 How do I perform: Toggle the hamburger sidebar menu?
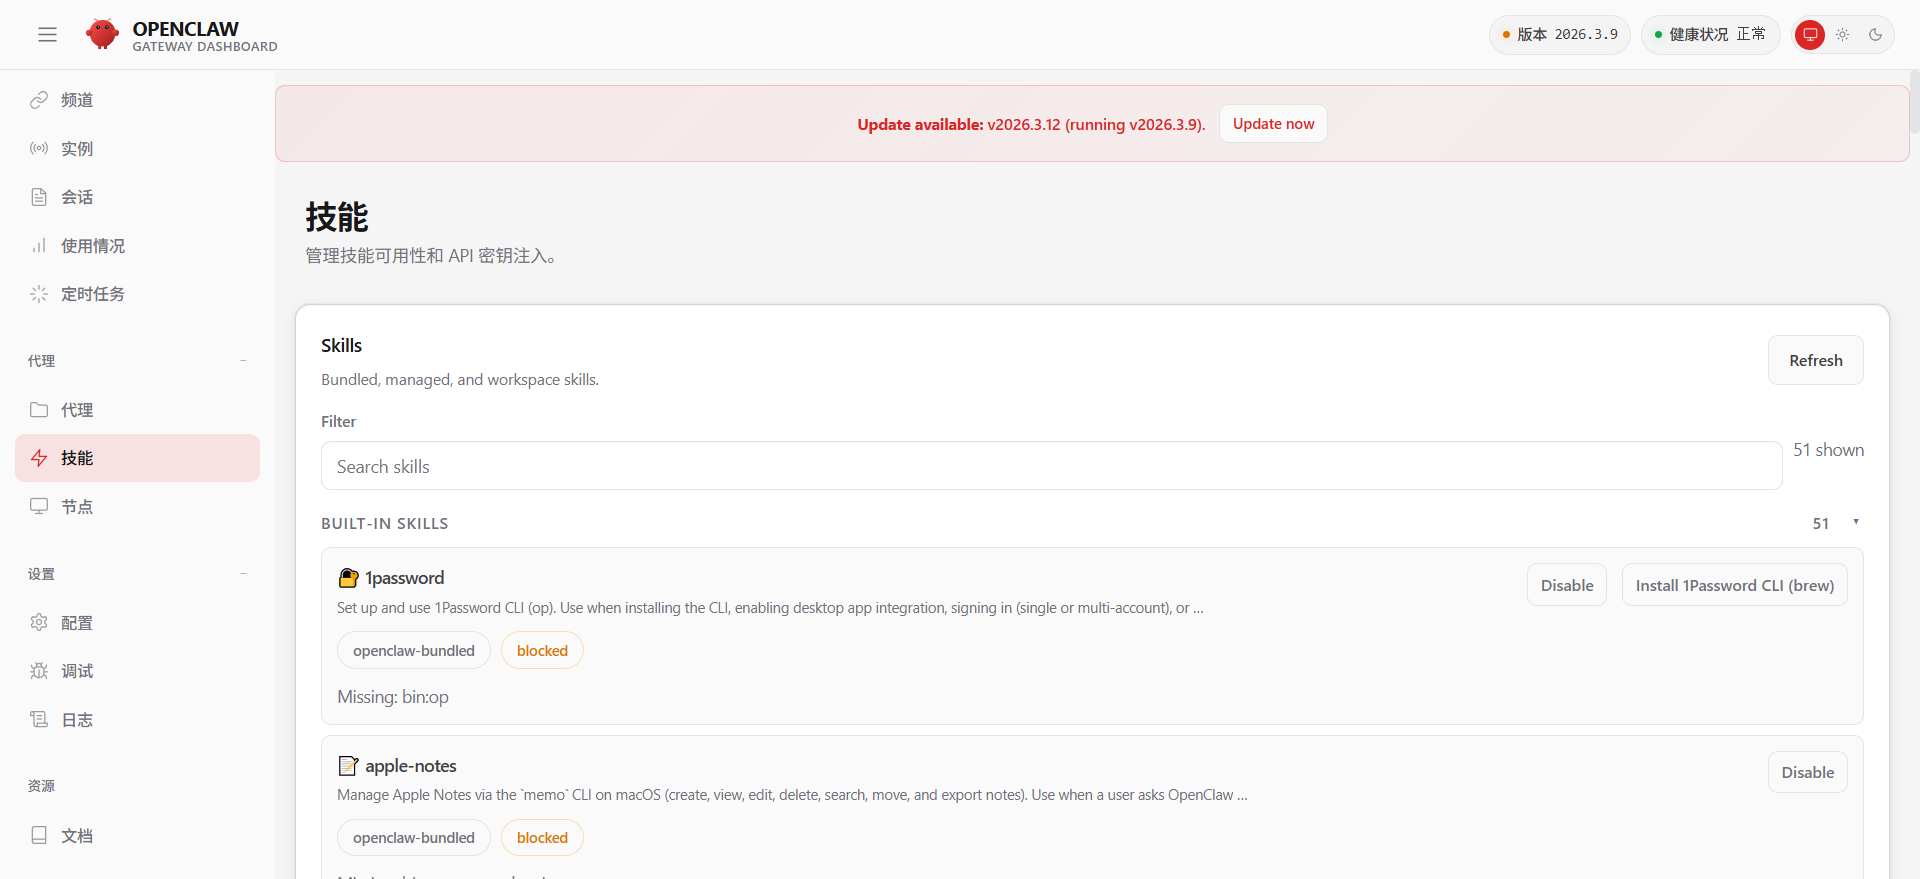[47, 35]
